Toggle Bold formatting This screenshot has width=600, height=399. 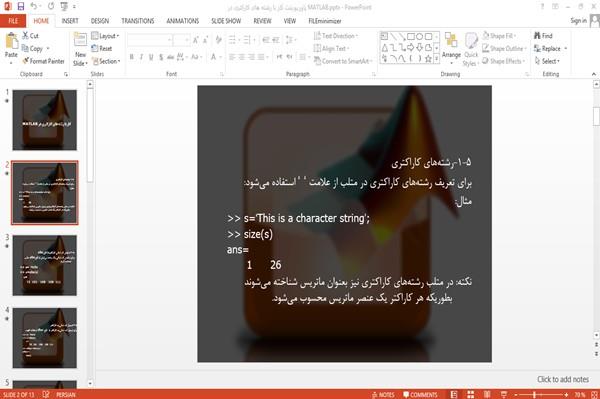click(132, 57)
